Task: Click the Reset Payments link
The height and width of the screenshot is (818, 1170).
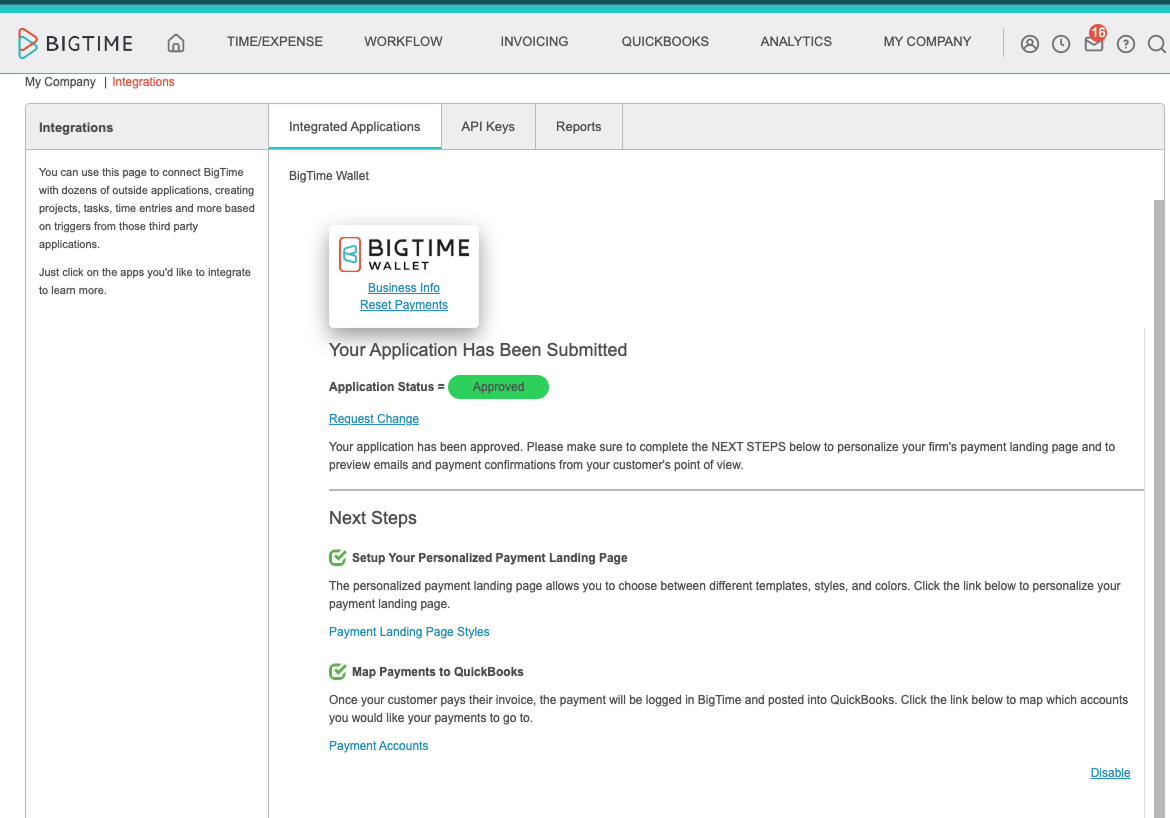Action: point(404,305)
